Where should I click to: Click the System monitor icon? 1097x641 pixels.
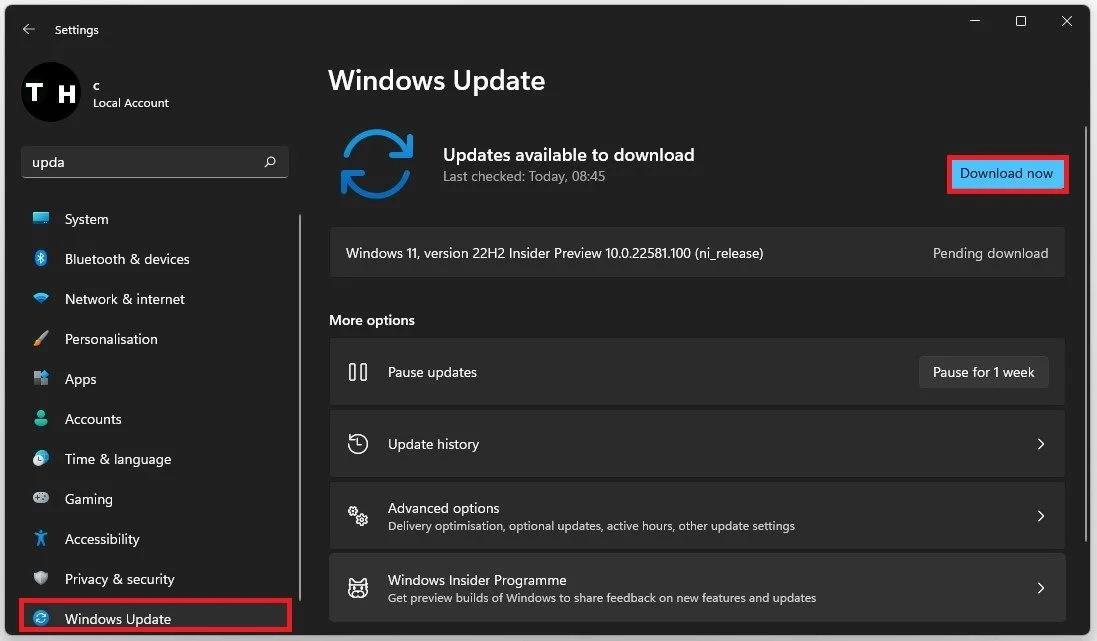click(41, 218)
